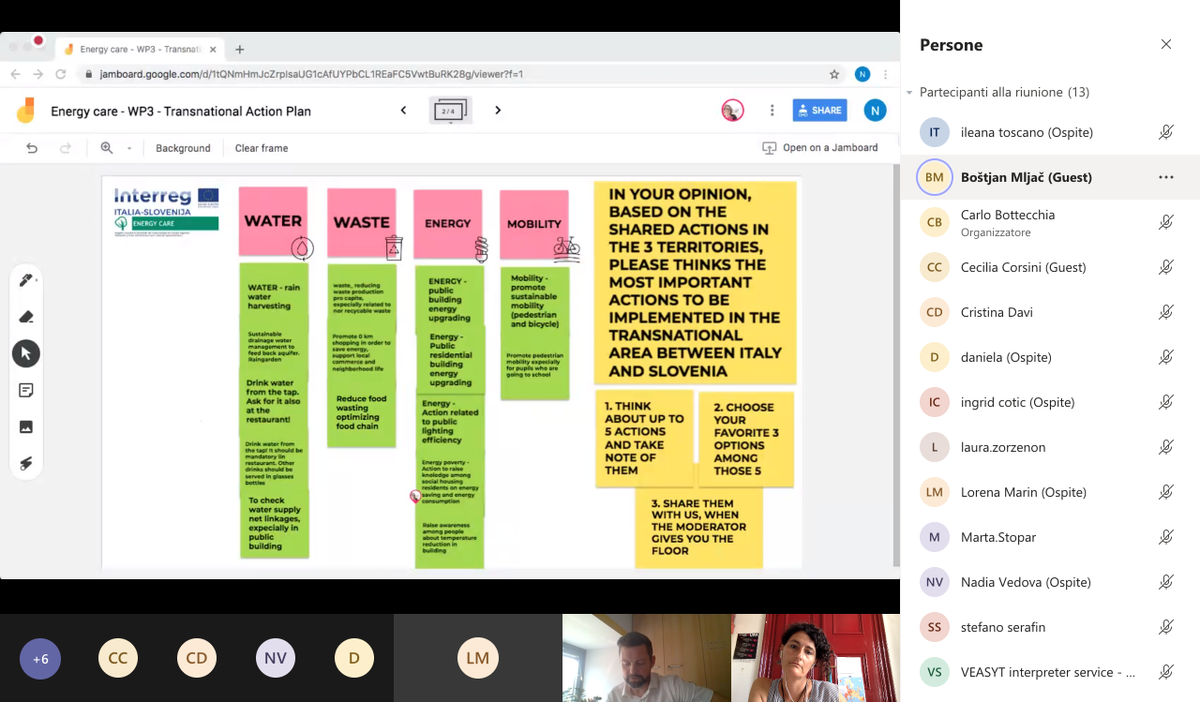Close the Persone panel
This screenshot has width=1200, height=702.
click(1166, 44)
